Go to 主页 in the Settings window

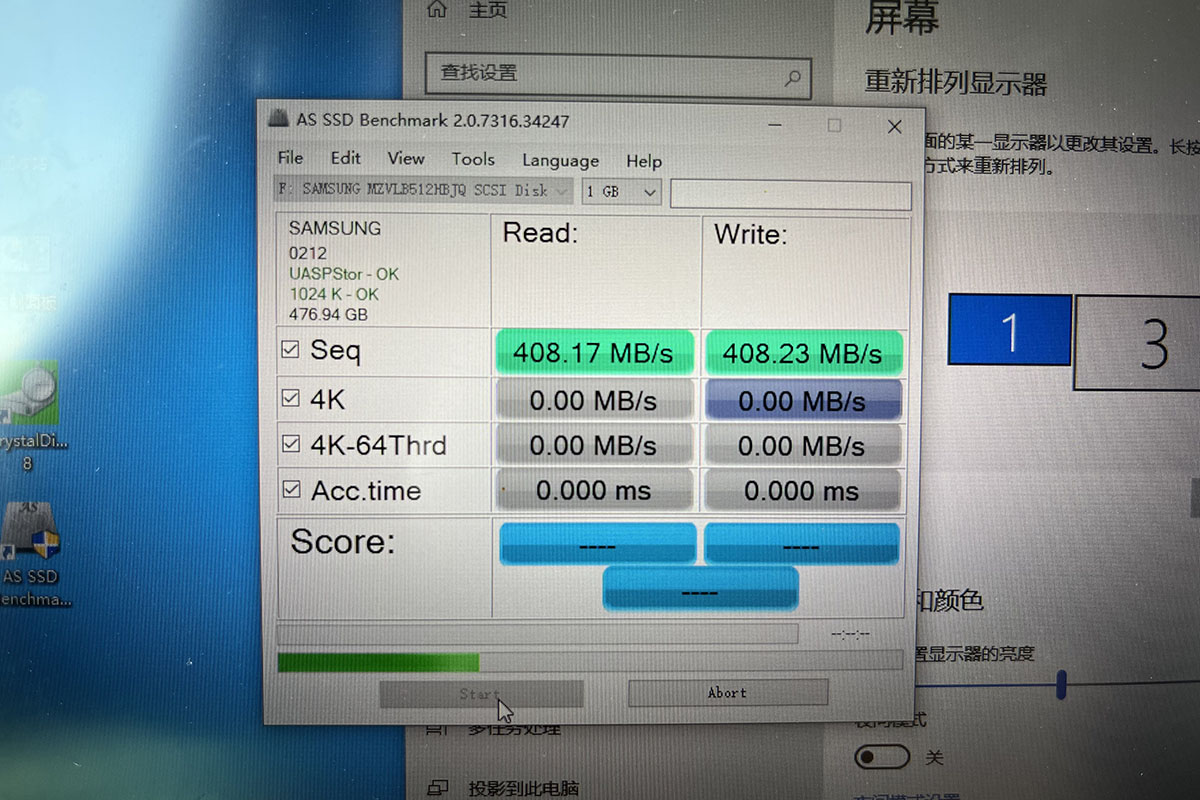488,10
